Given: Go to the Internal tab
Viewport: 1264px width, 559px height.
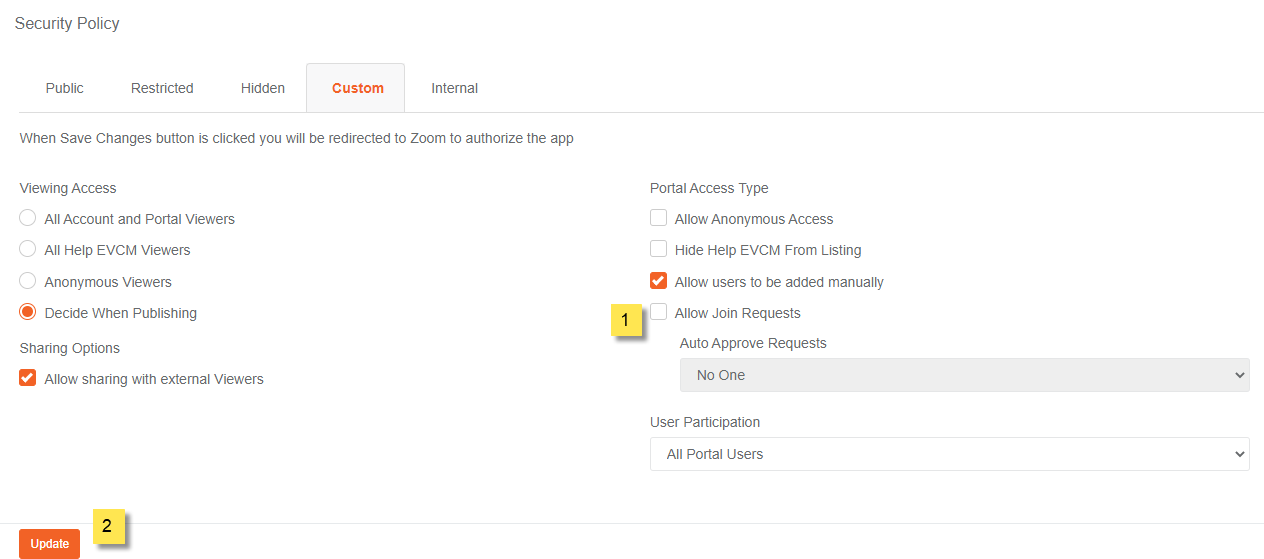Looking at the screenshot, I should [454, 88].
